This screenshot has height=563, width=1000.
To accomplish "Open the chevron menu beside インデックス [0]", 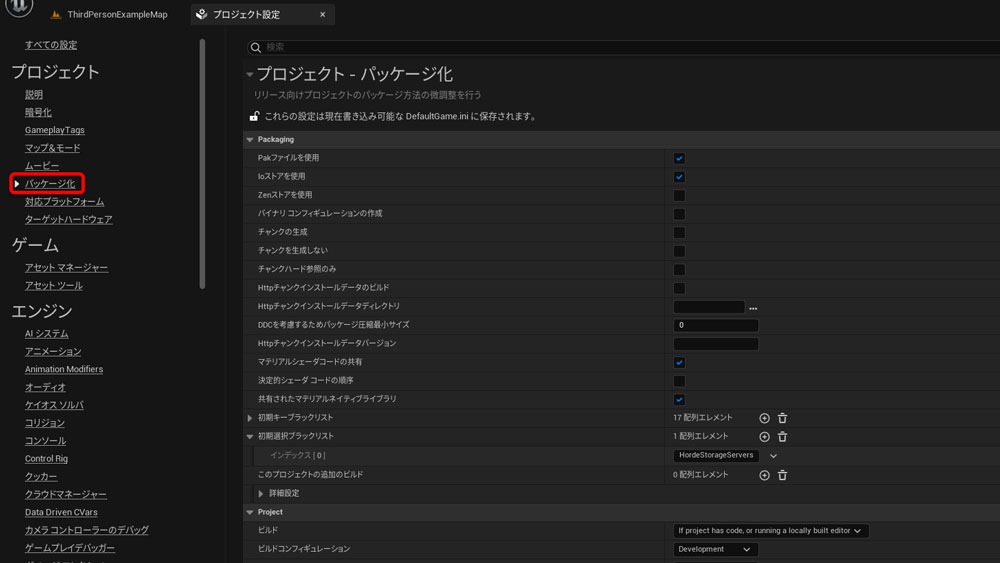I will tap(773, 456).
